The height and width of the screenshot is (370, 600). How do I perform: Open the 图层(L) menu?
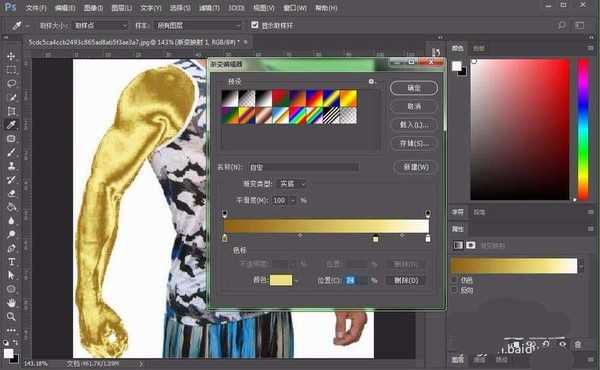pos(122,8)
